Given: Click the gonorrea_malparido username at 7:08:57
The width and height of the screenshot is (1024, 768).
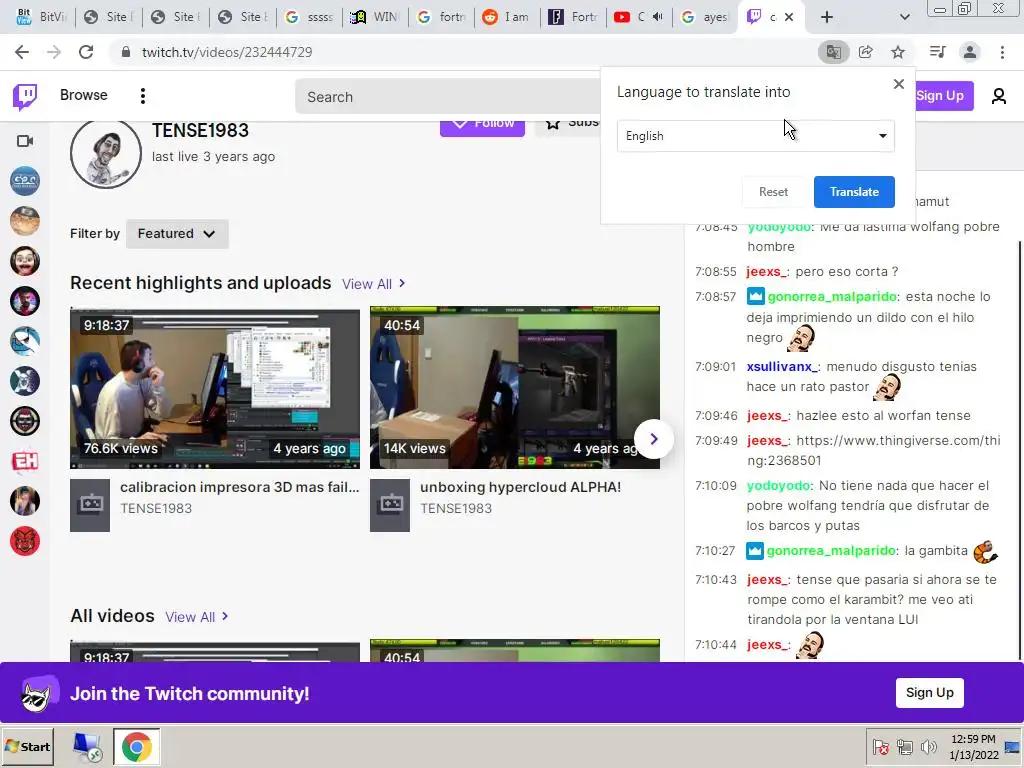Looking at the screenshot, I should point(833,296).
